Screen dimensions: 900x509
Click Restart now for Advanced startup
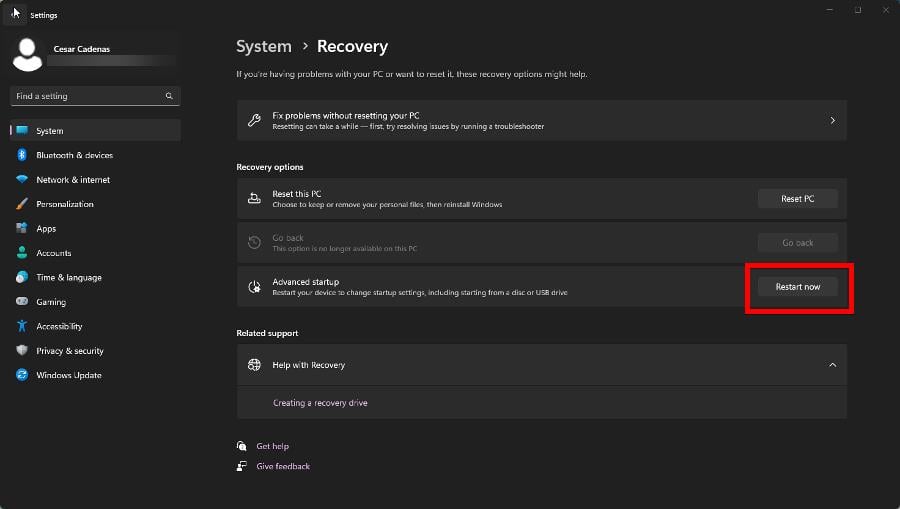(797, 287)
